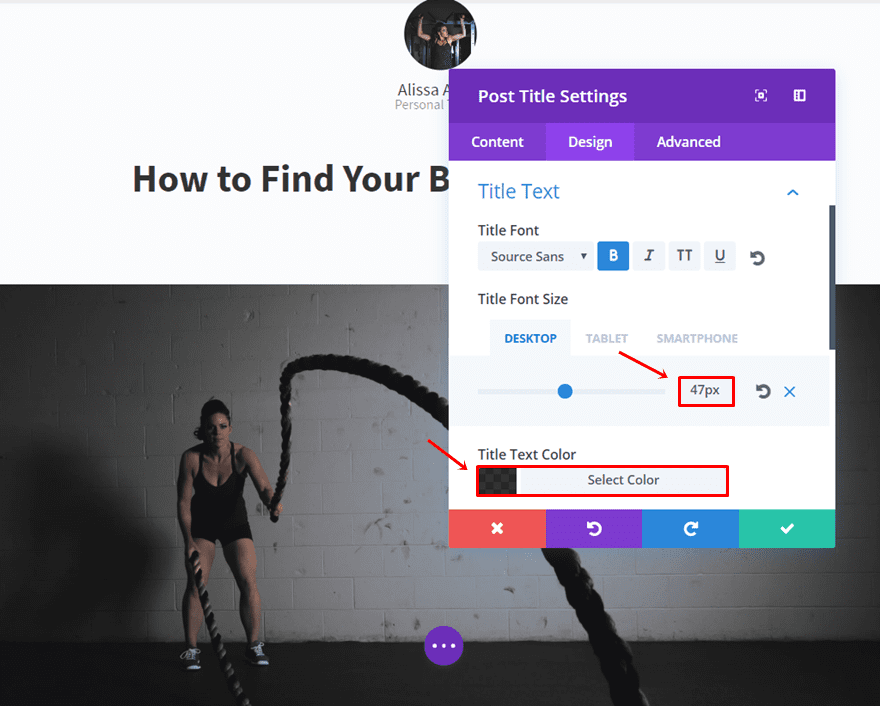Toggle uppercase TT title formatting
The image size is (880, 706).
click(684, 256)
